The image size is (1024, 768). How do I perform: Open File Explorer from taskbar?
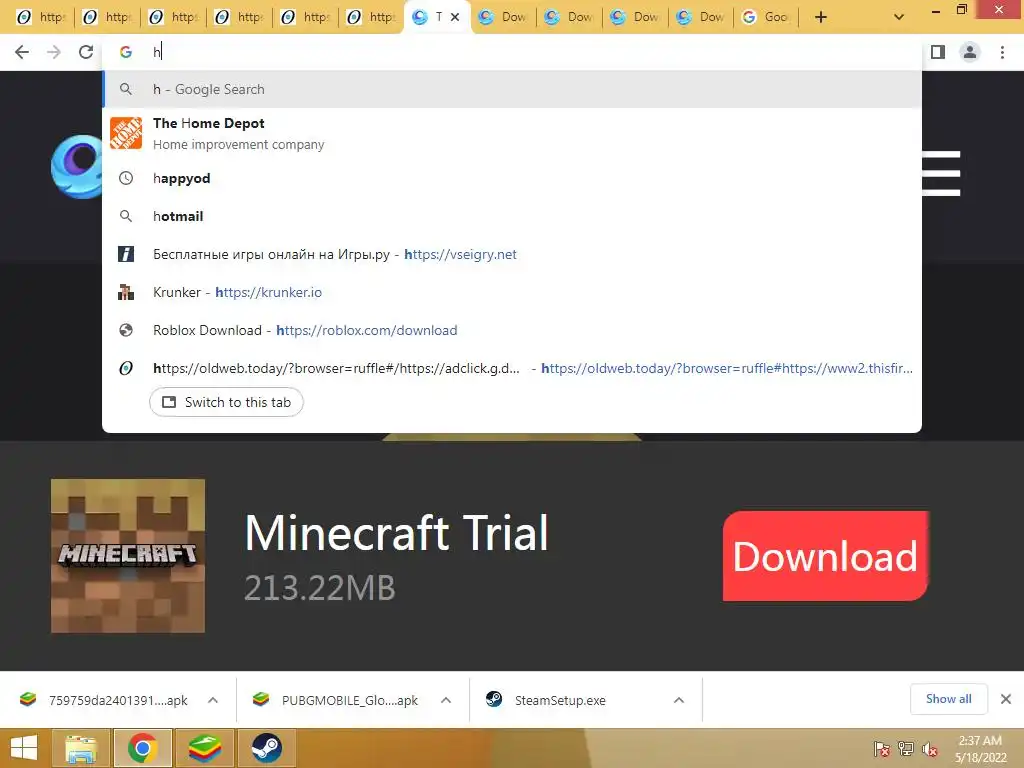click(x=81, y=748)
